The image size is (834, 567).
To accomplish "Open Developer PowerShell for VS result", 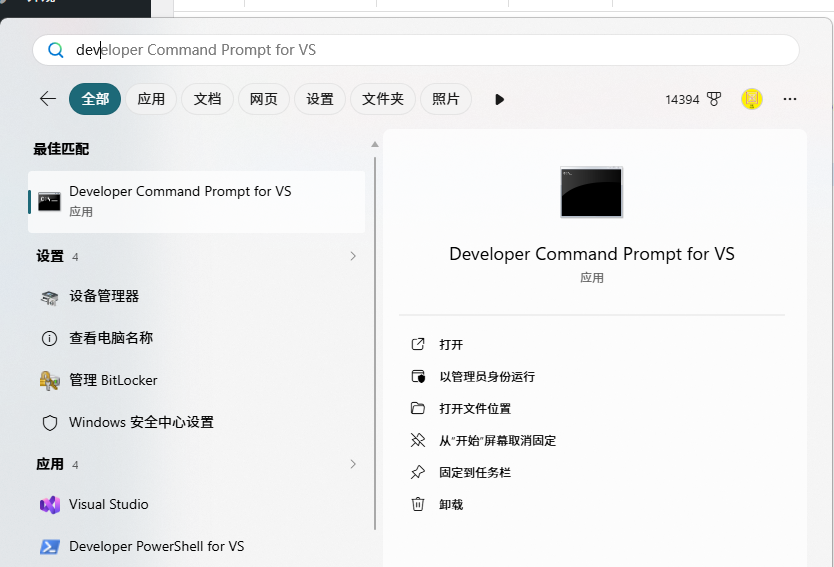I will (196, 546).
